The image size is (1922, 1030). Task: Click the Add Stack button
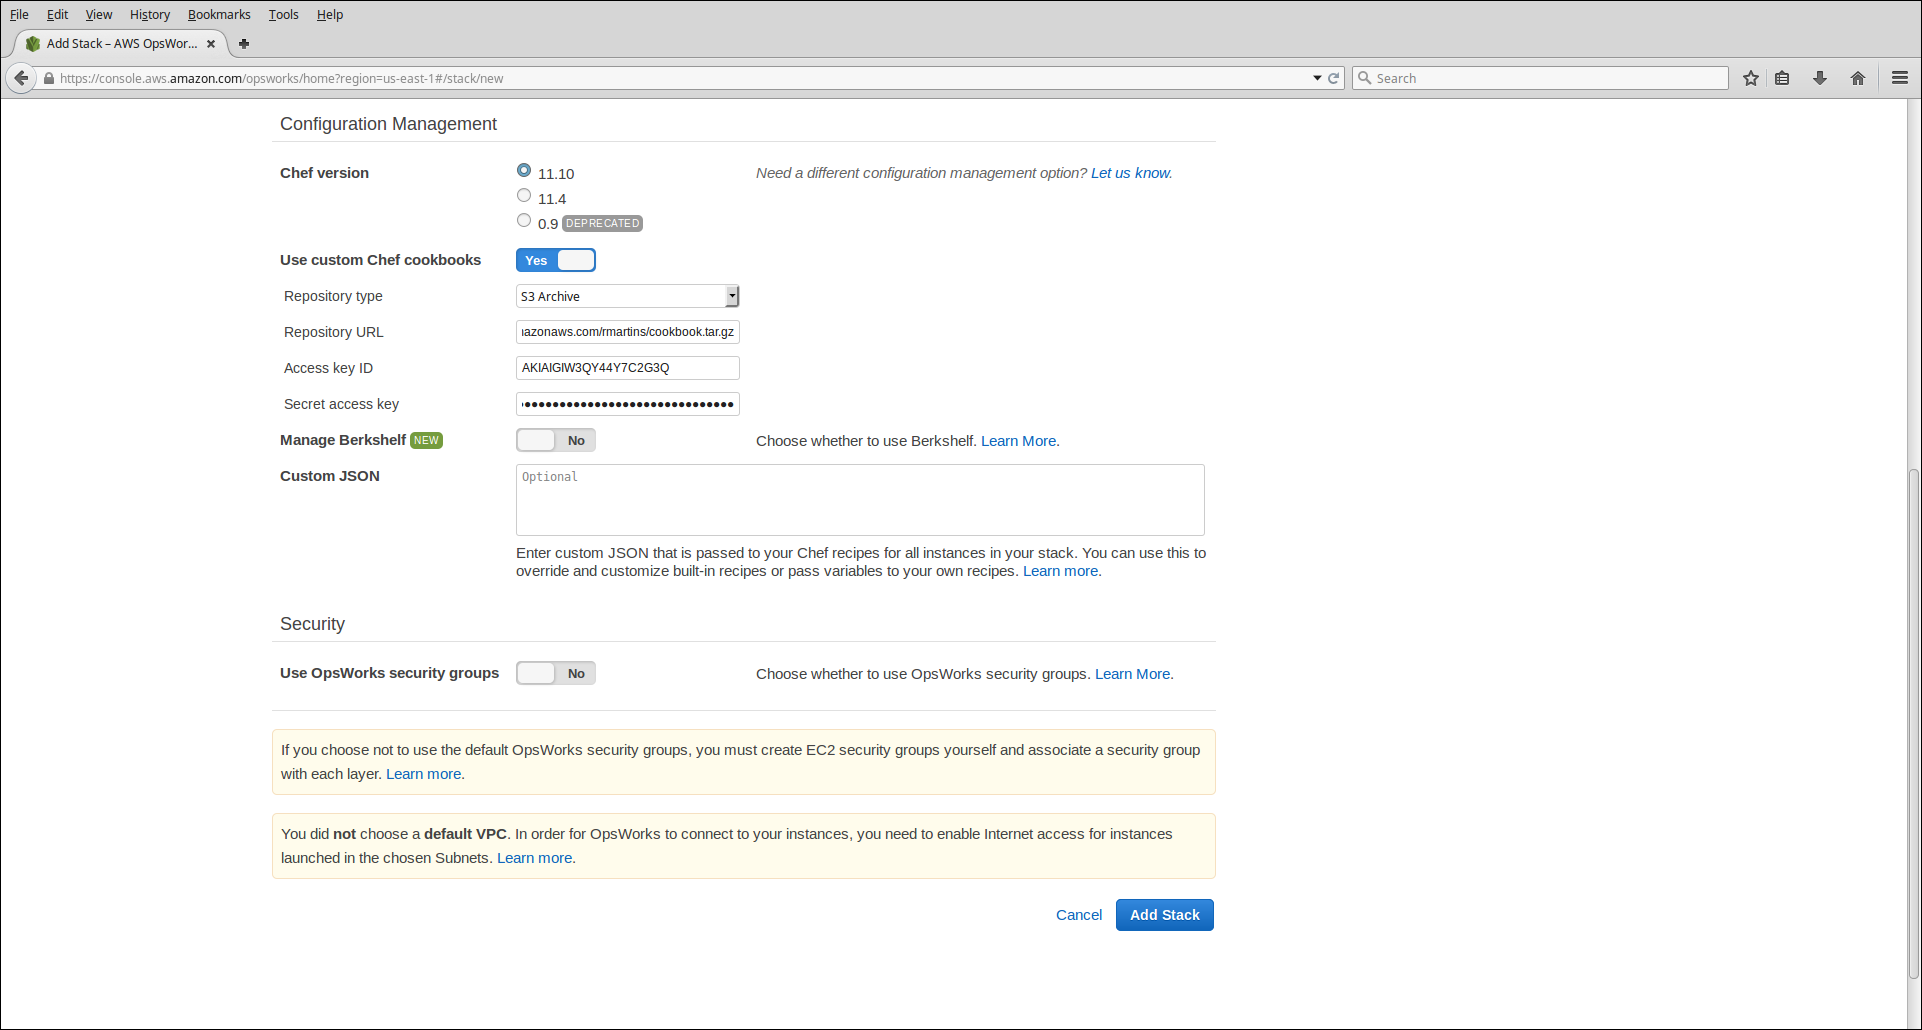1164,915
